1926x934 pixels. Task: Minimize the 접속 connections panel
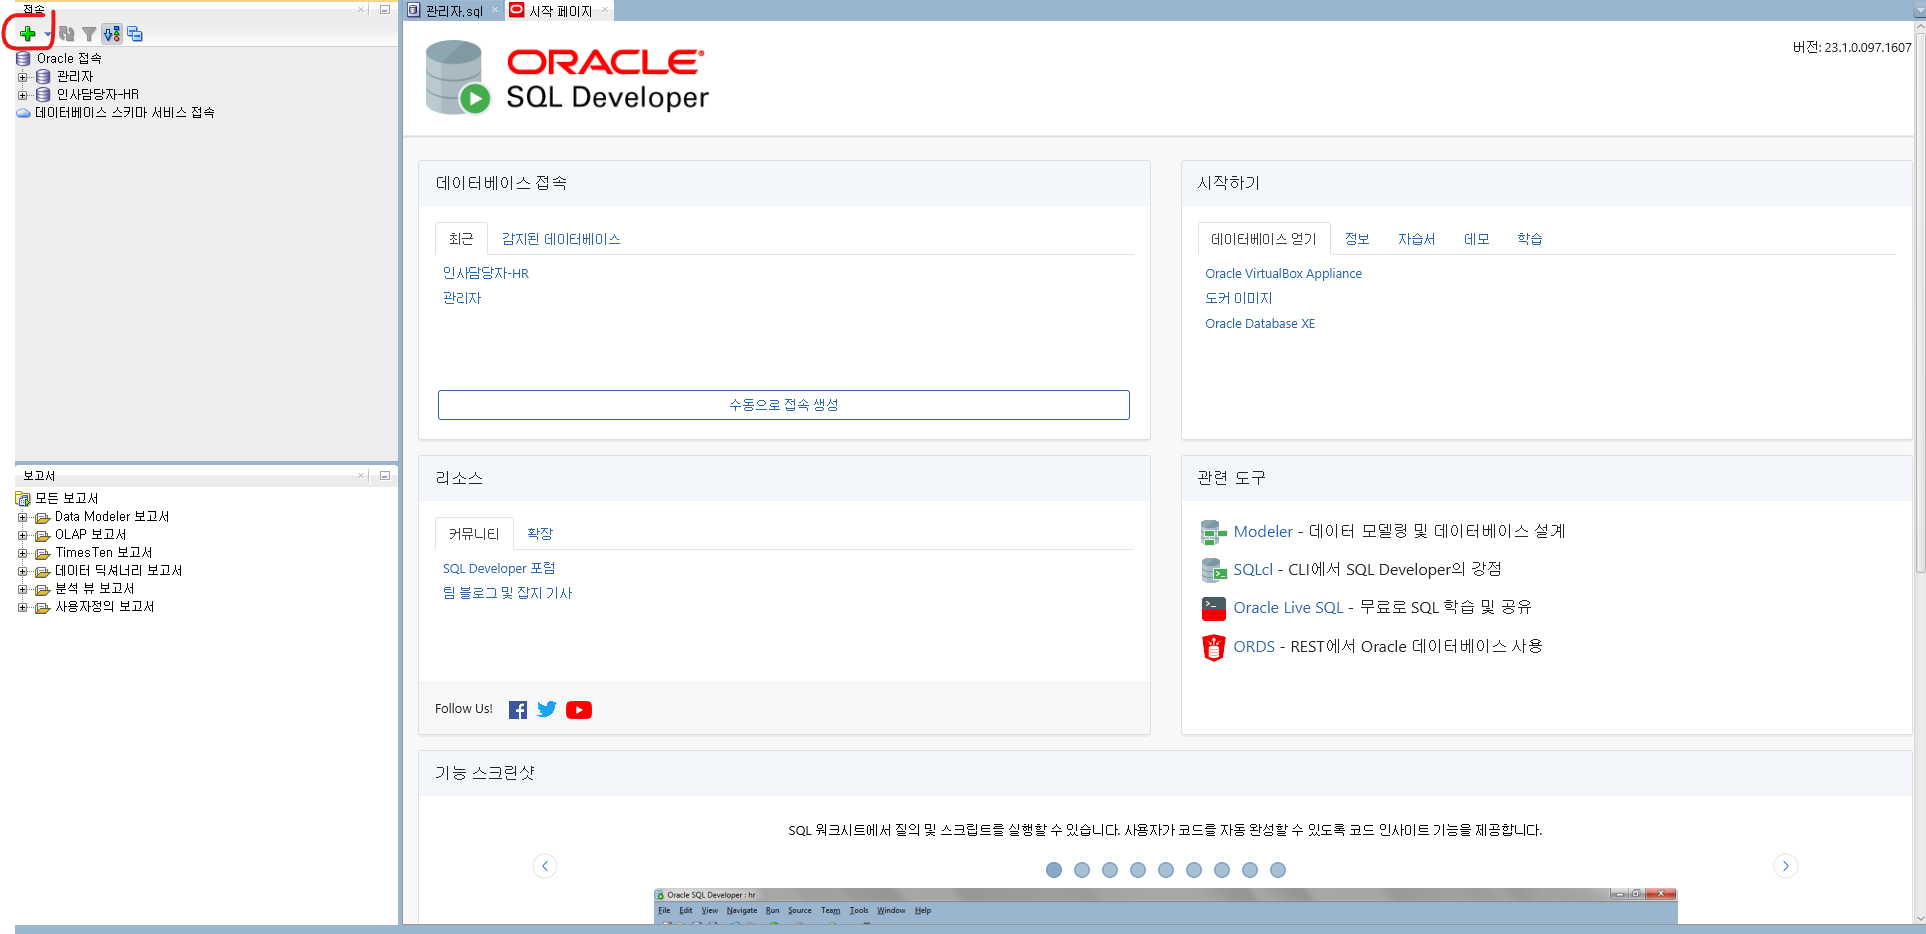point(385,9)
